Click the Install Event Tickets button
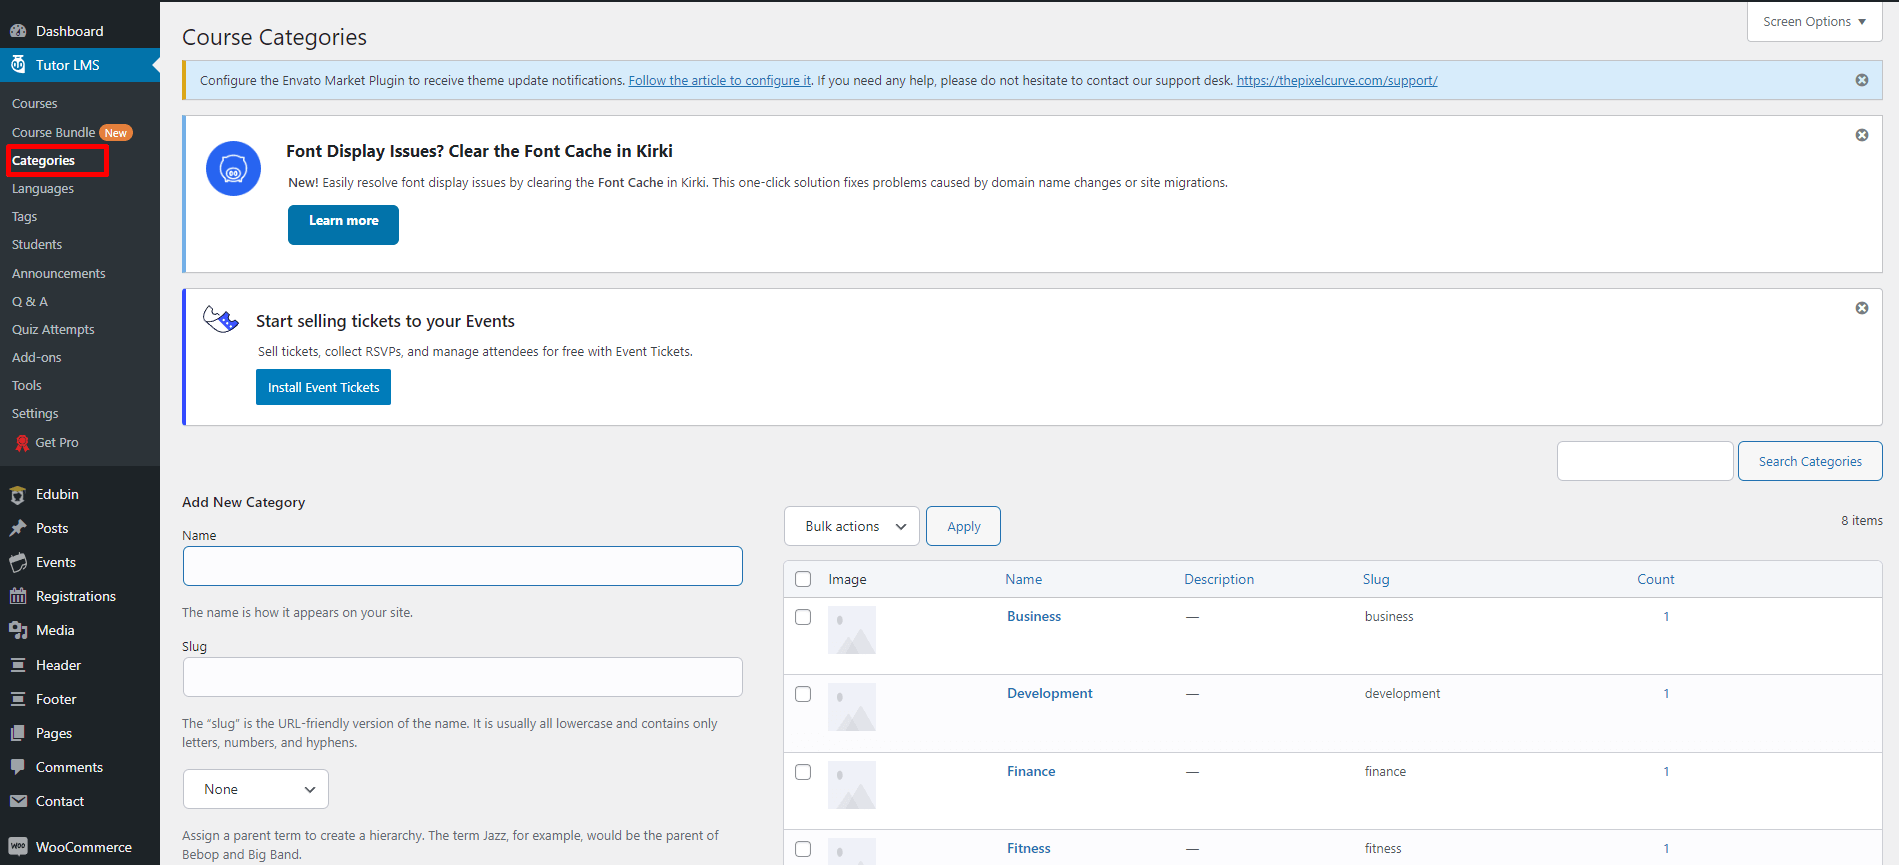The width and height of the screenshot is (1899, 865). (x=323, y=387)
